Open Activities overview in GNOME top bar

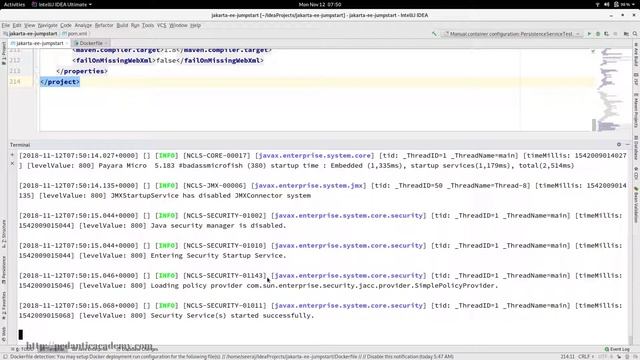(14, 4)
